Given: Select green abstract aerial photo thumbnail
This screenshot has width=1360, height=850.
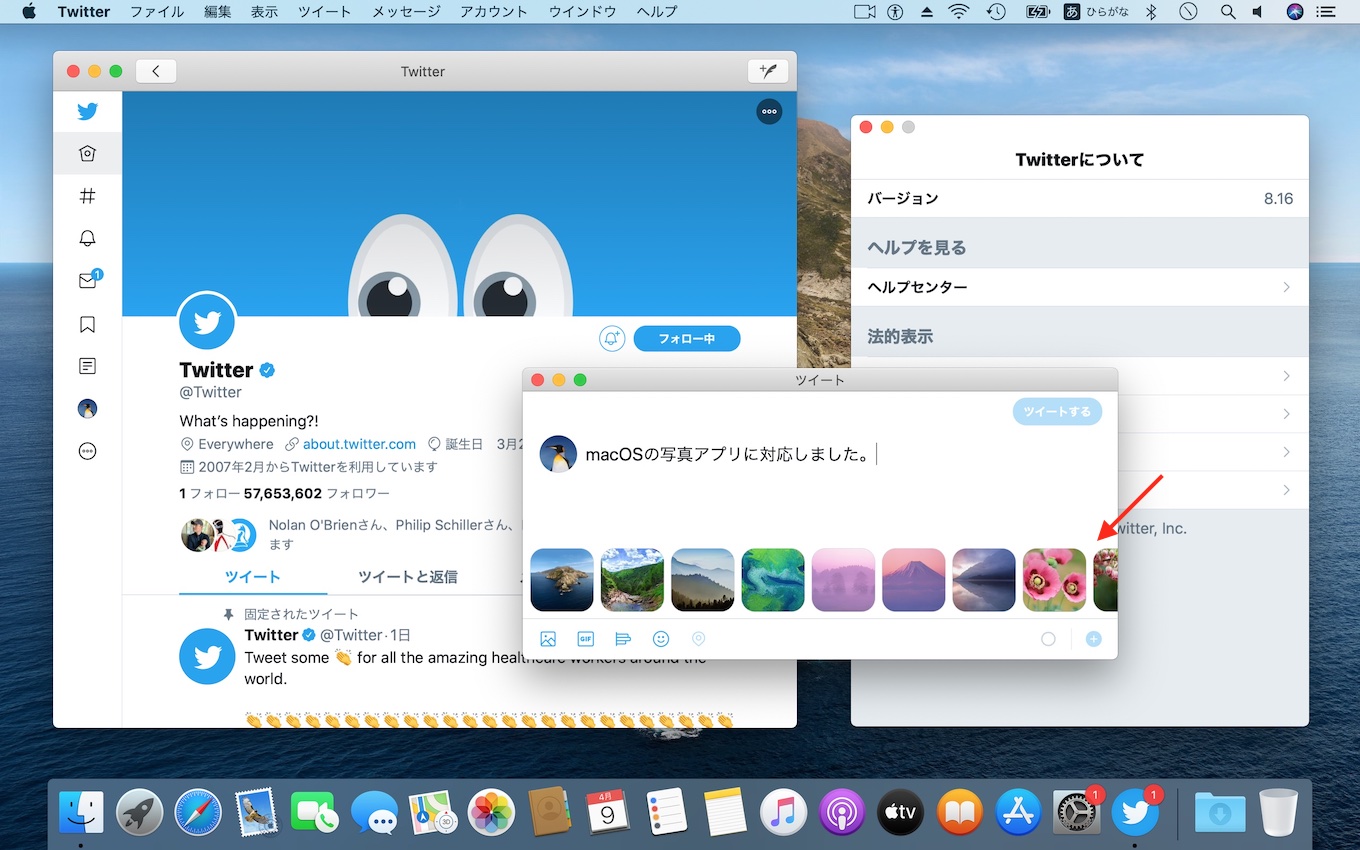Looking at the screenshot, I should (773, 580).
